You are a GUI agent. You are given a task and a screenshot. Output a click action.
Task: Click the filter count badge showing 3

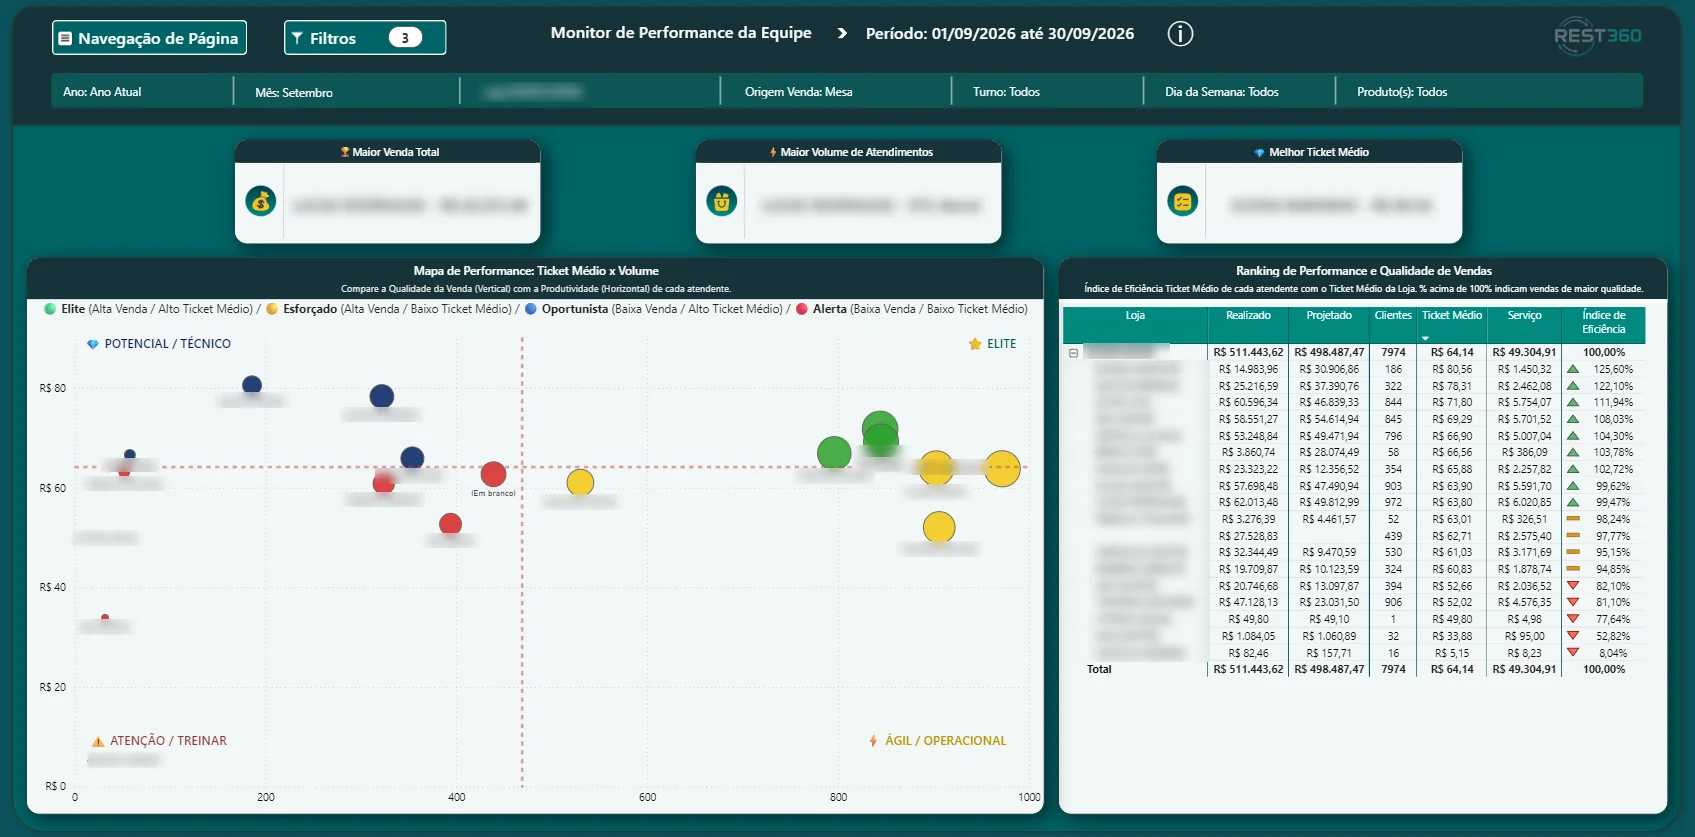(405, 38)
